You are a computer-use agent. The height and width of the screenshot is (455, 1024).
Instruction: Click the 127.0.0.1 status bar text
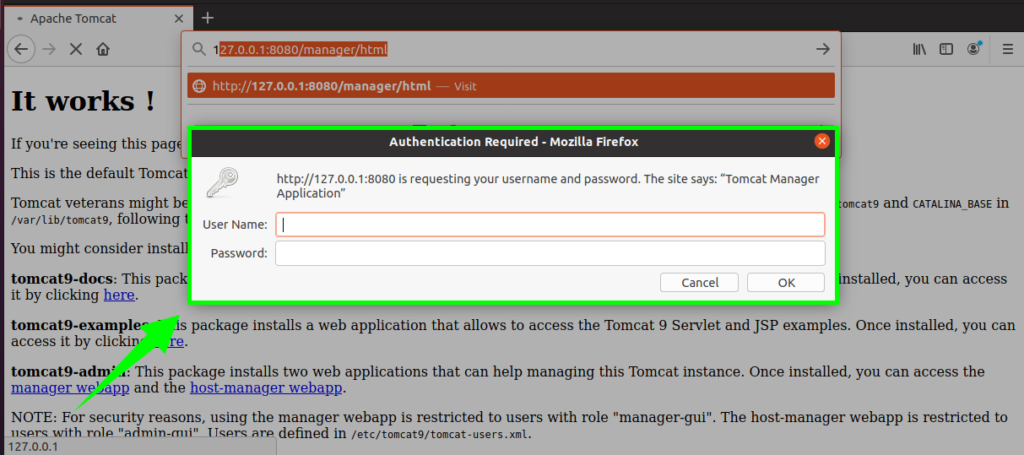[x=33, y=447]
